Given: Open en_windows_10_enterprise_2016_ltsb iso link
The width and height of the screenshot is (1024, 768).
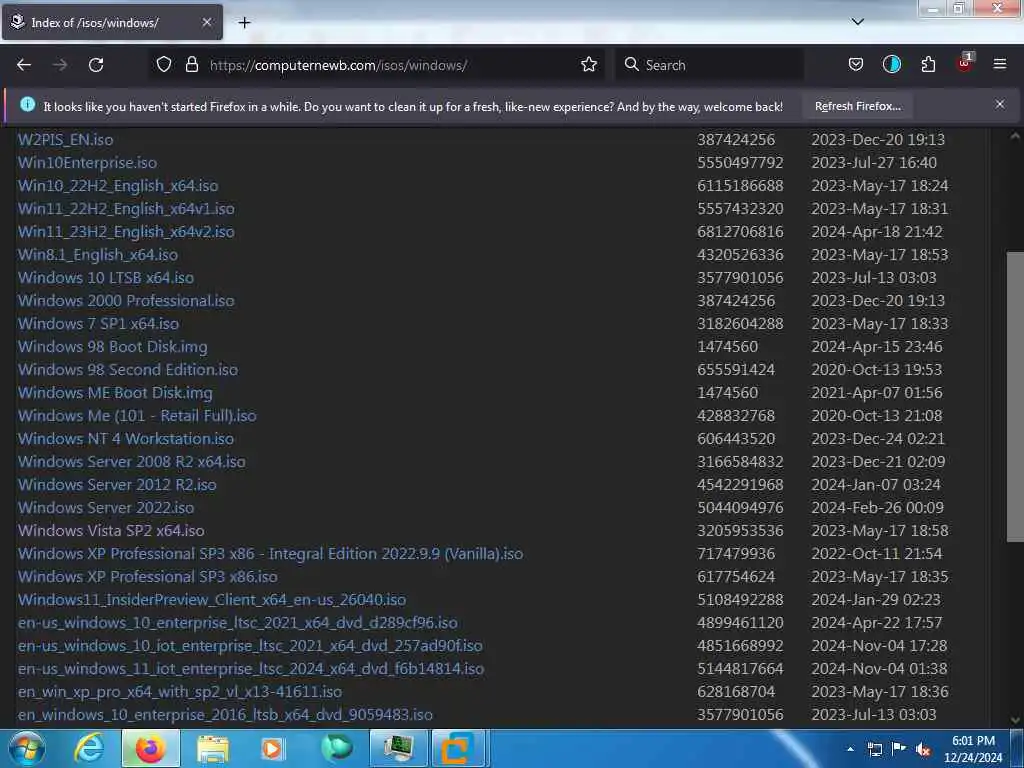Looking at the screenshot, I should 225,714.
